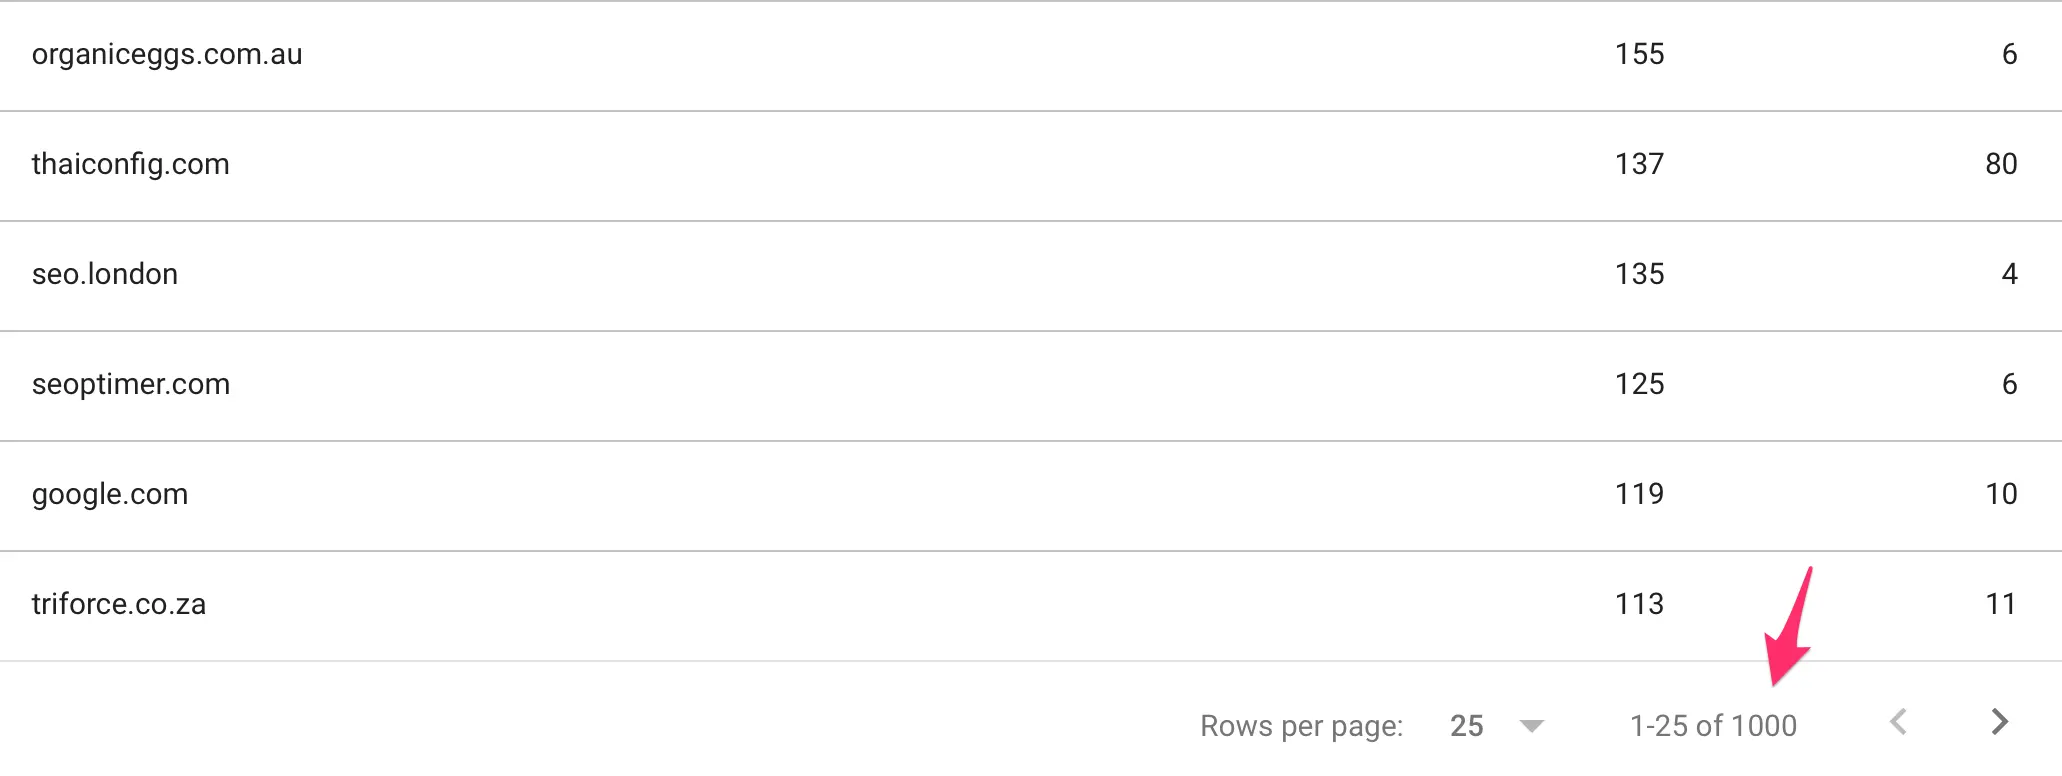Click the 113 count for triforce.co.za
Image resolution: width=2062 pixels, height=776 pixels.
click(x=1639, y=605)
